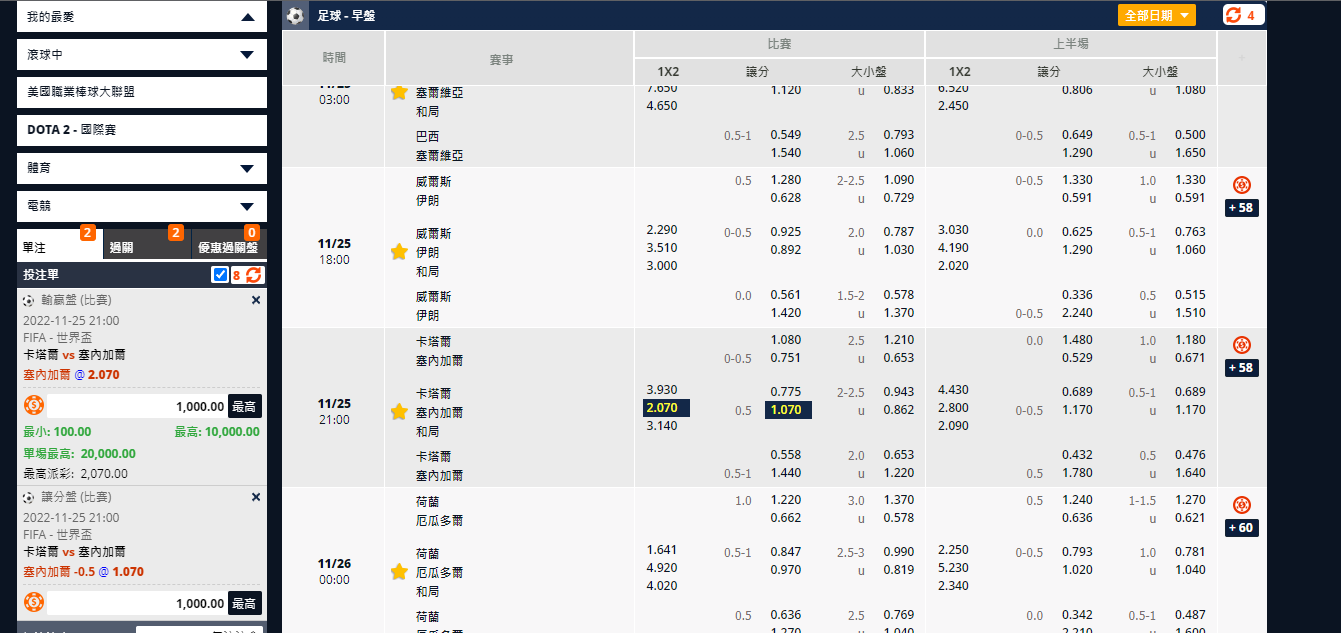The height and width of the screenshot is (633, 1341).
Task: Remove the 輸贏盤 bet from slip
Action: [x=255, y=300]
